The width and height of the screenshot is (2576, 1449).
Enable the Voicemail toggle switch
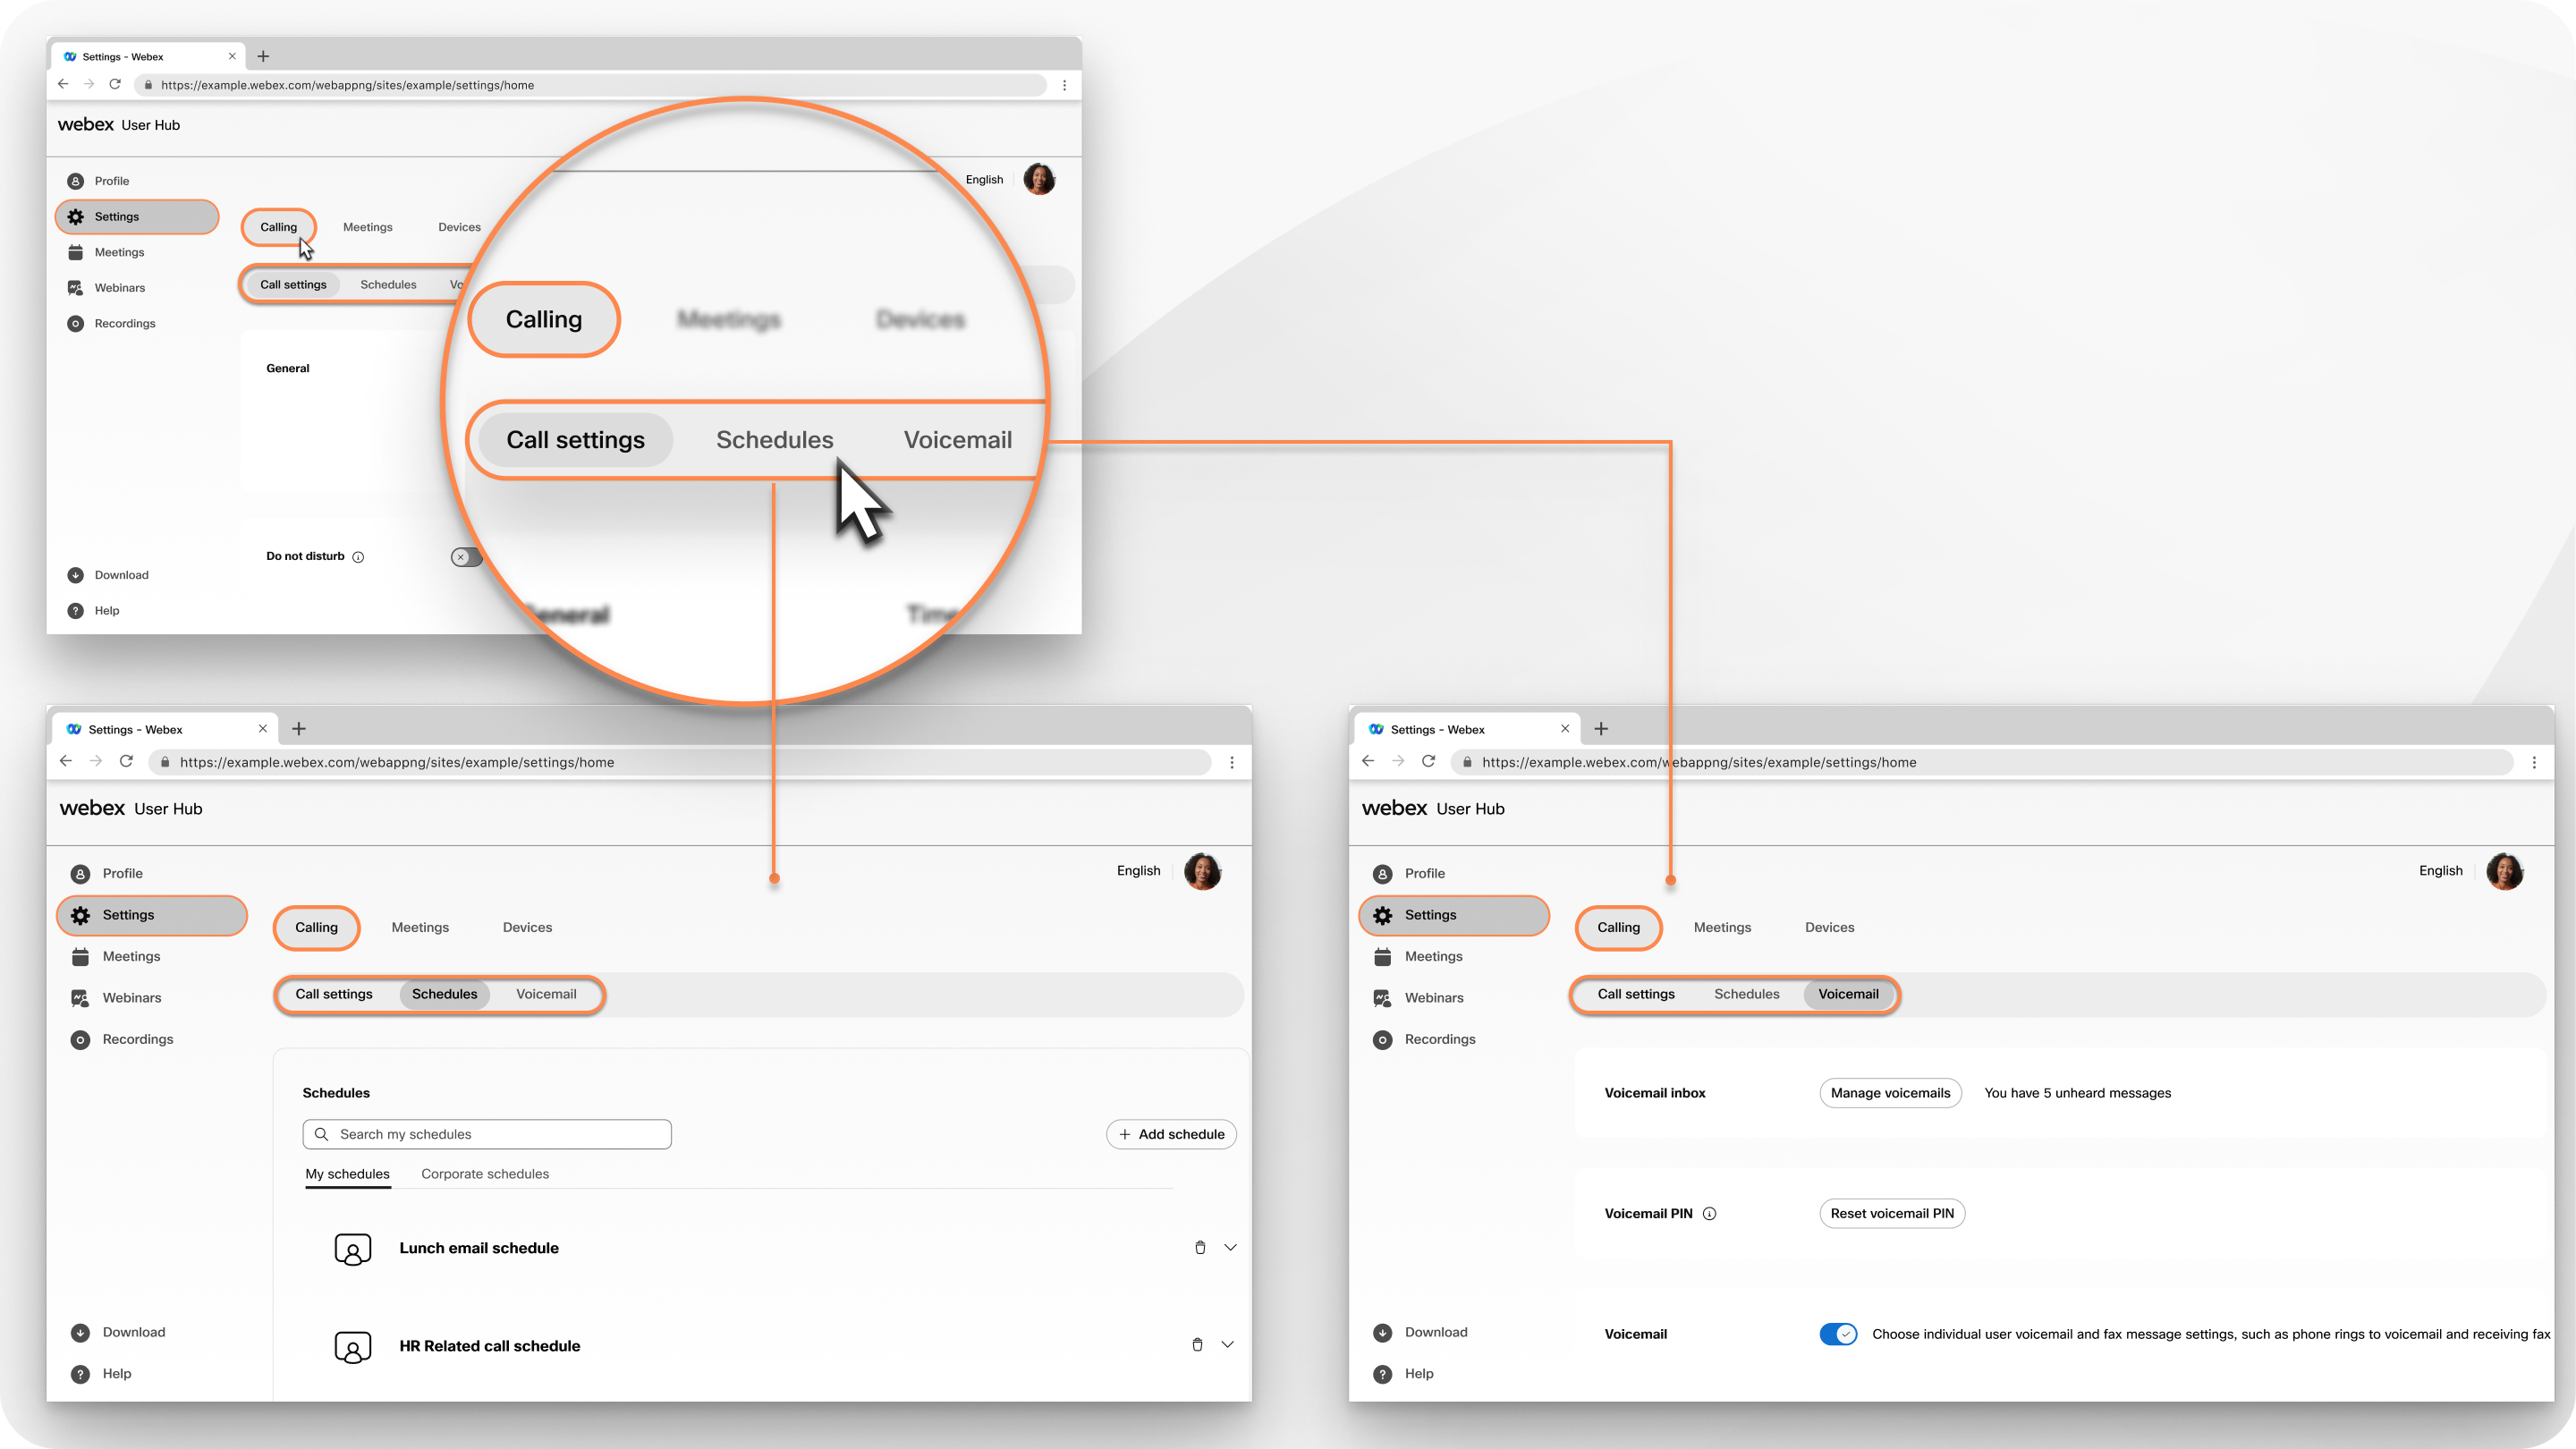point(1836,1334)
